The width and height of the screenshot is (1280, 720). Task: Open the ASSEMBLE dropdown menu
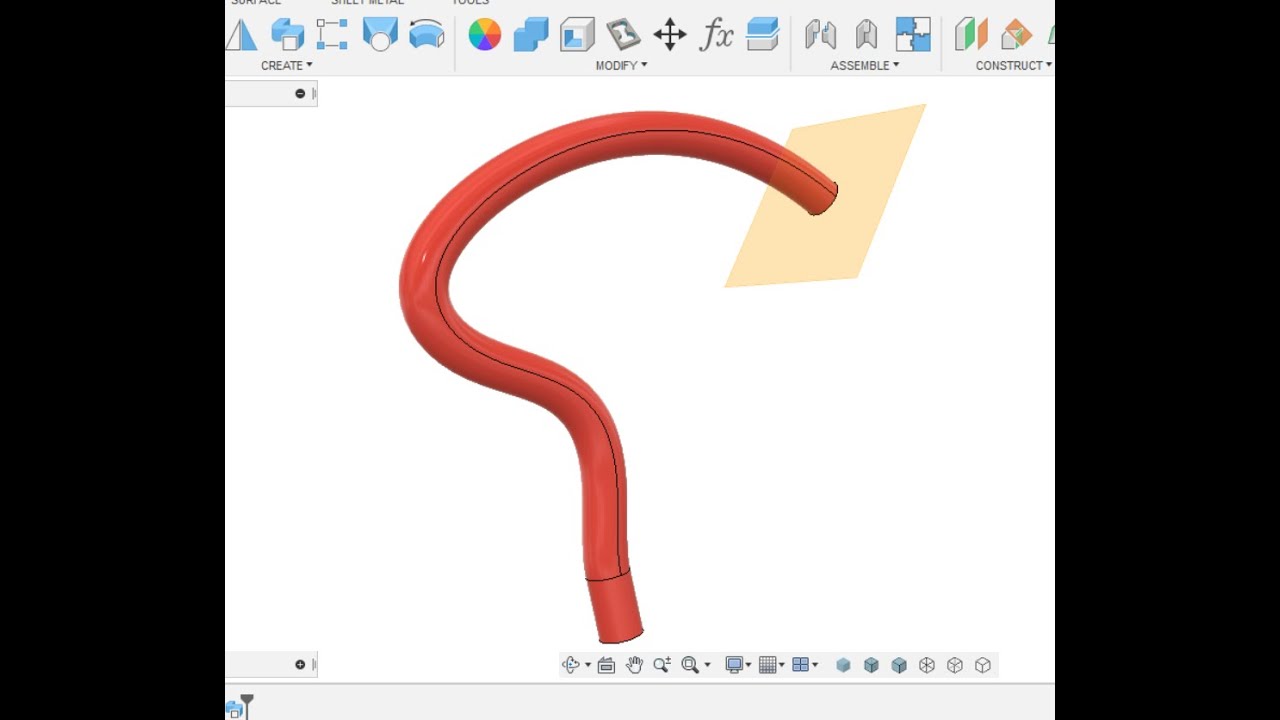[x=865, y=65]
